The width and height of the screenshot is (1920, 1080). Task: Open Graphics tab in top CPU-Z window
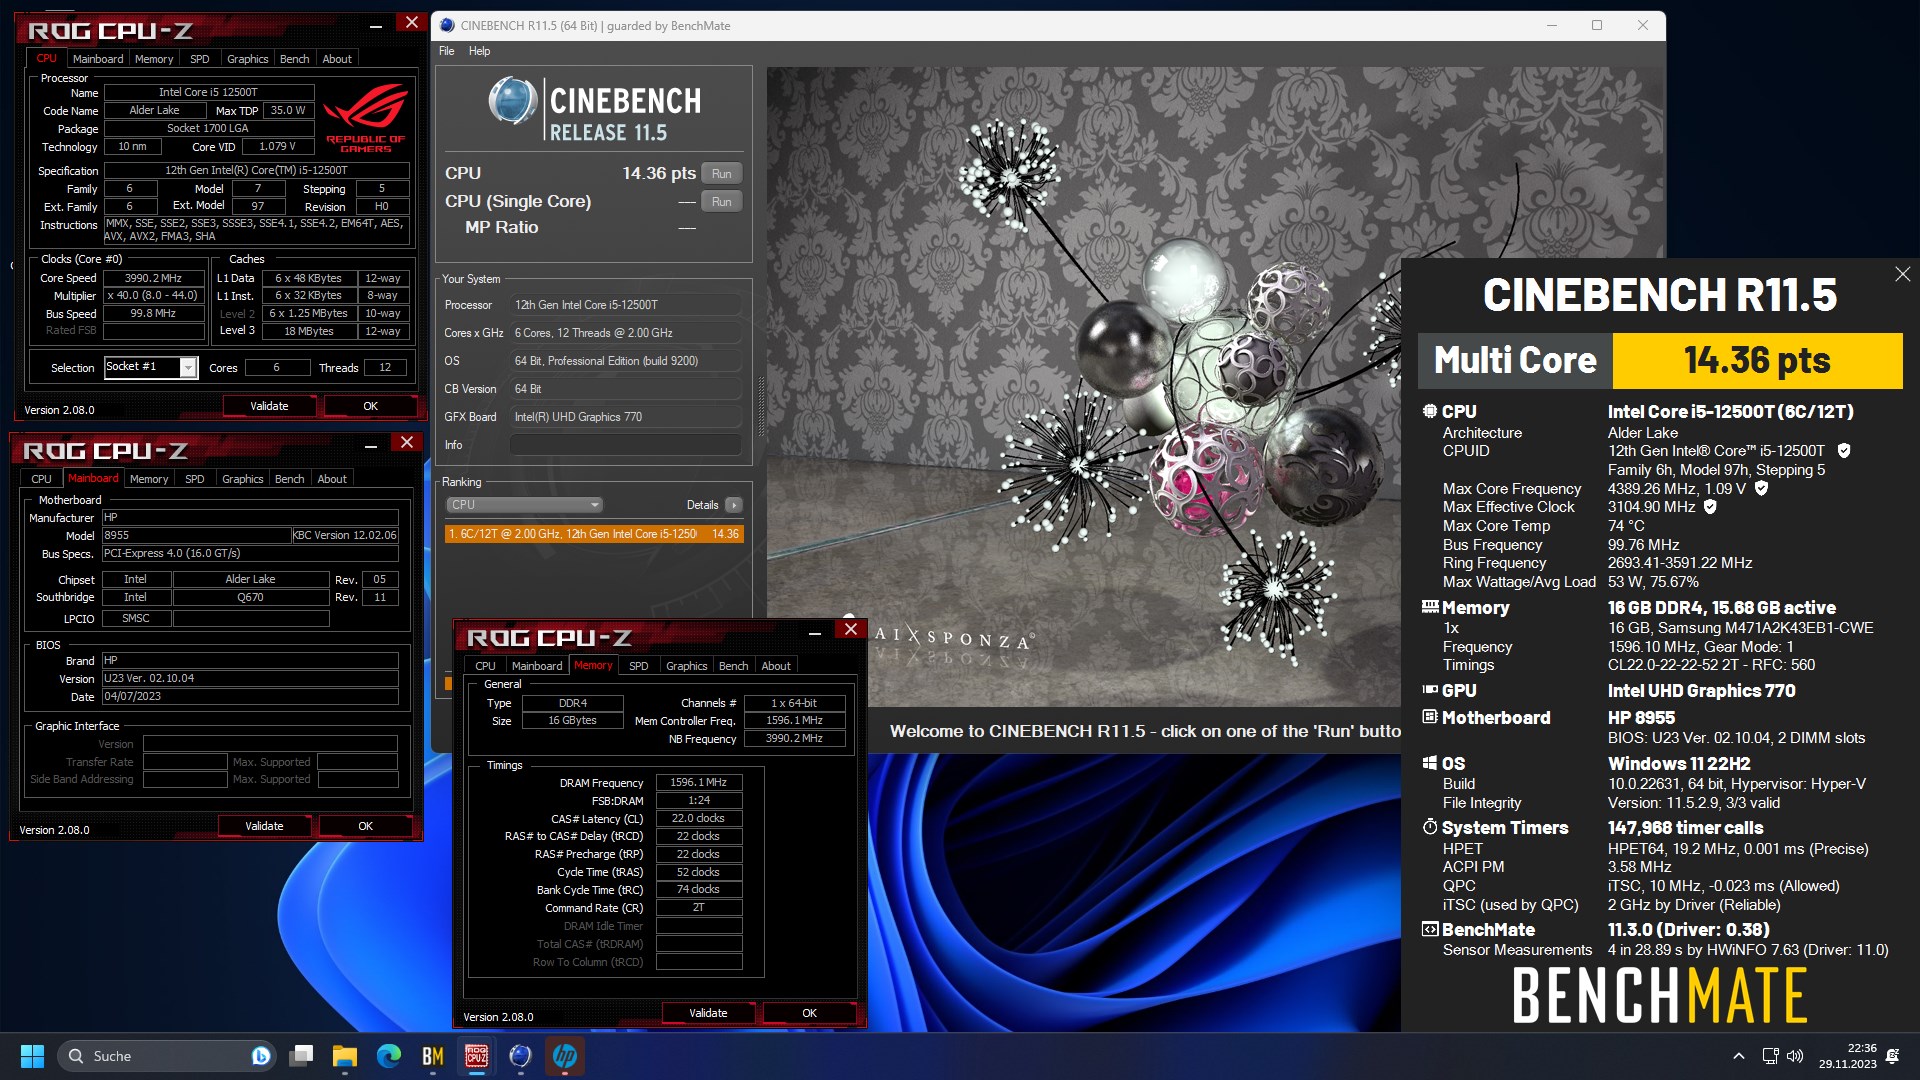pyautogui.click(x=247, y=59)
